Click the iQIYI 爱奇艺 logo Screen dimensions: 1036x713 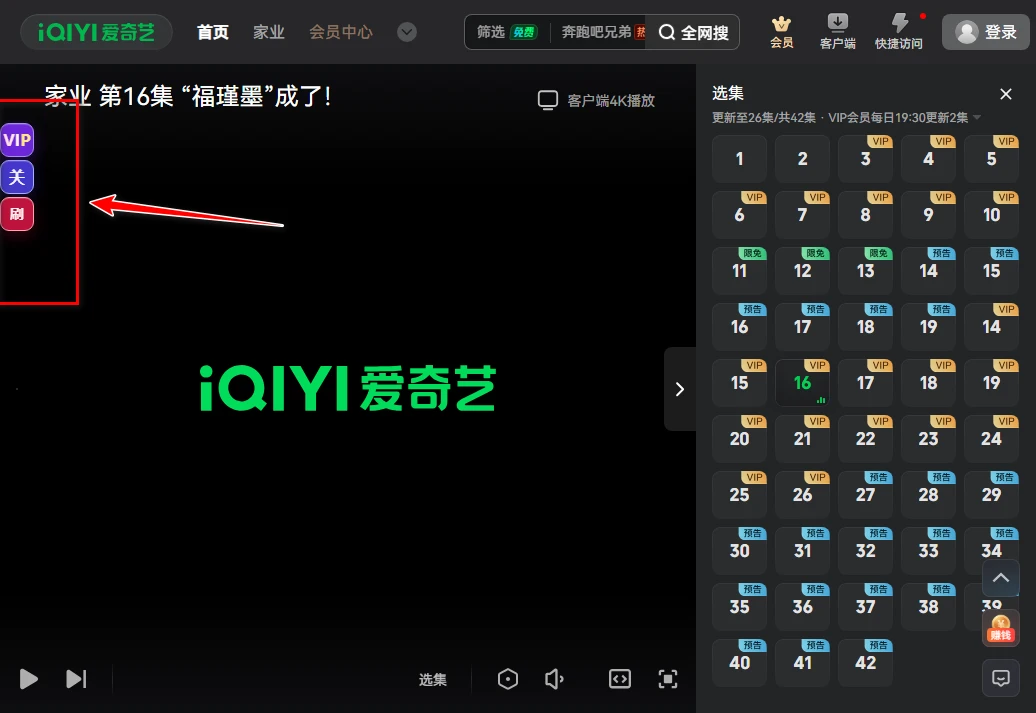pos(96,32)
